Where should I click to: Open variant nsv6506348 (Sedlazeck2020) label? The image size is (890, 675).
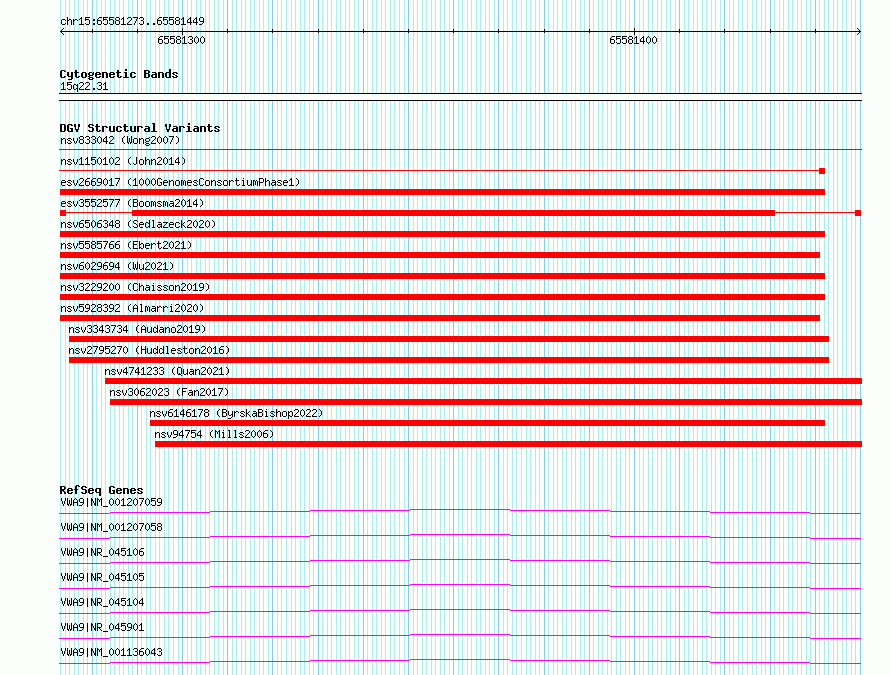pos(138,224)
